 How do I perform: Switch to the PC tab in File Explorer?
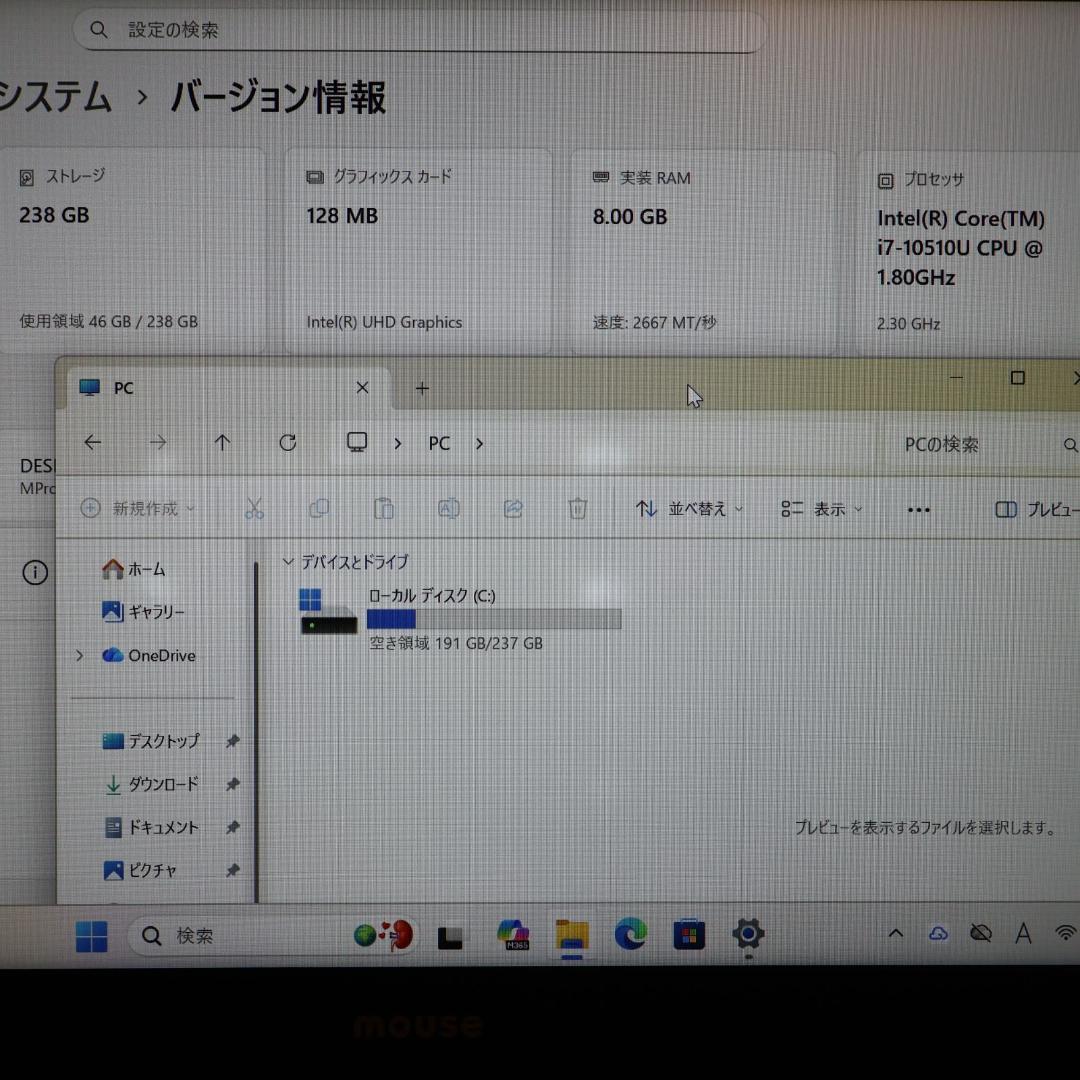122,388
